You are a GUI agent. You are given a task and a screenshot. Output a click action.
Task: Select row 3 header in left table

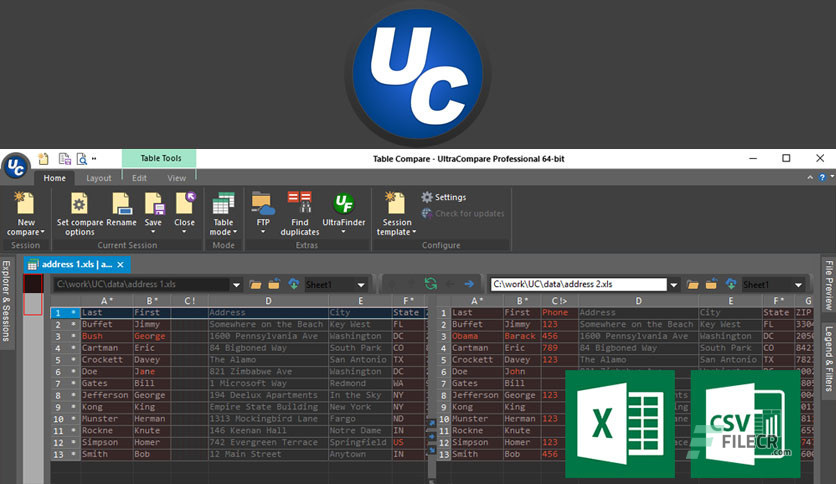pos(65,336)
